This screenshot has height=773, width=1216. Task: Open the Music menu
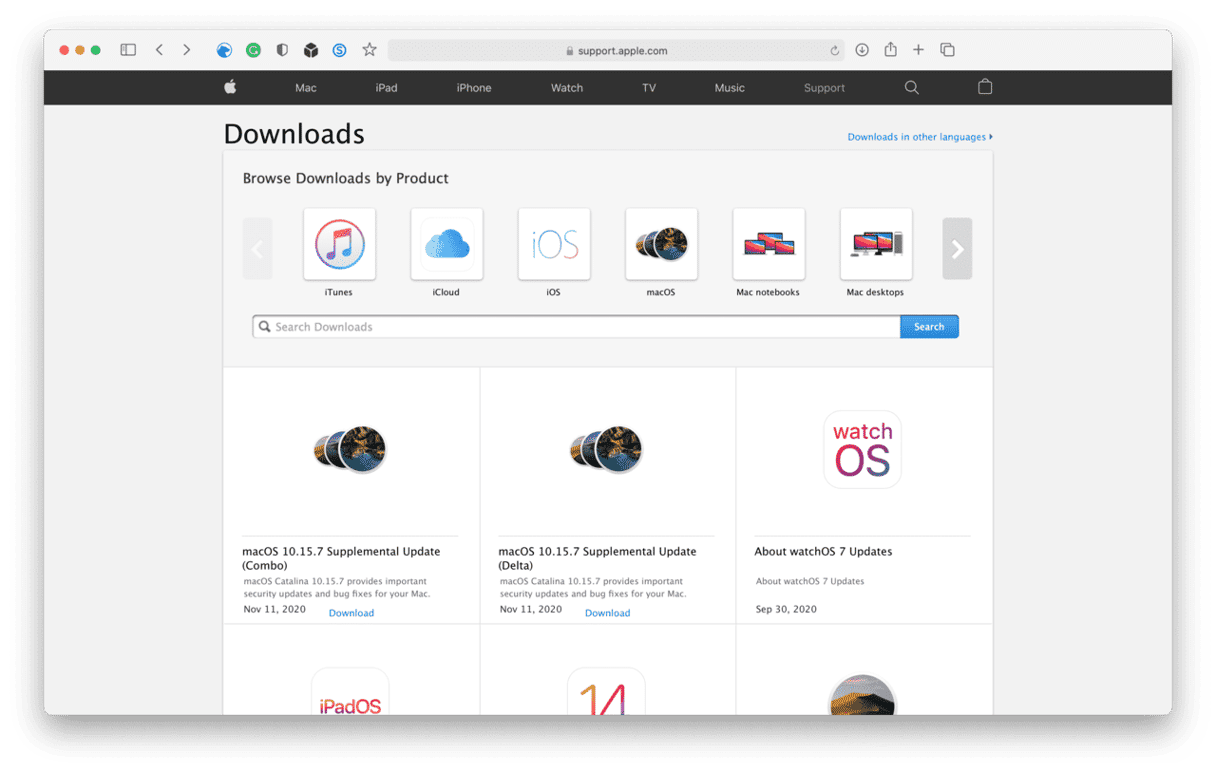730,88
